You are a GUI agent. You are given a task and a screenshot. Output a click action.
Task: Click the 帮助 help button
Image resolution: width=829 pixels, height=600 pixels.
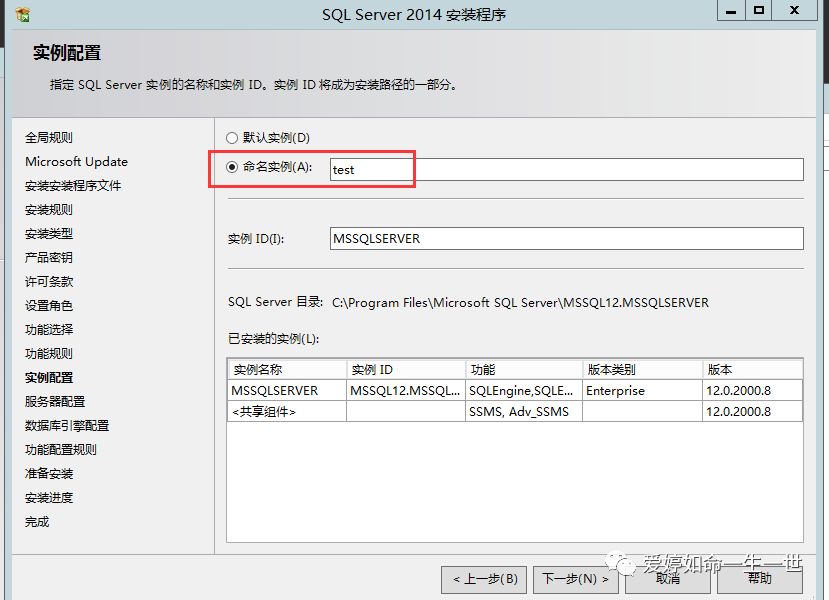pos(760,579)
